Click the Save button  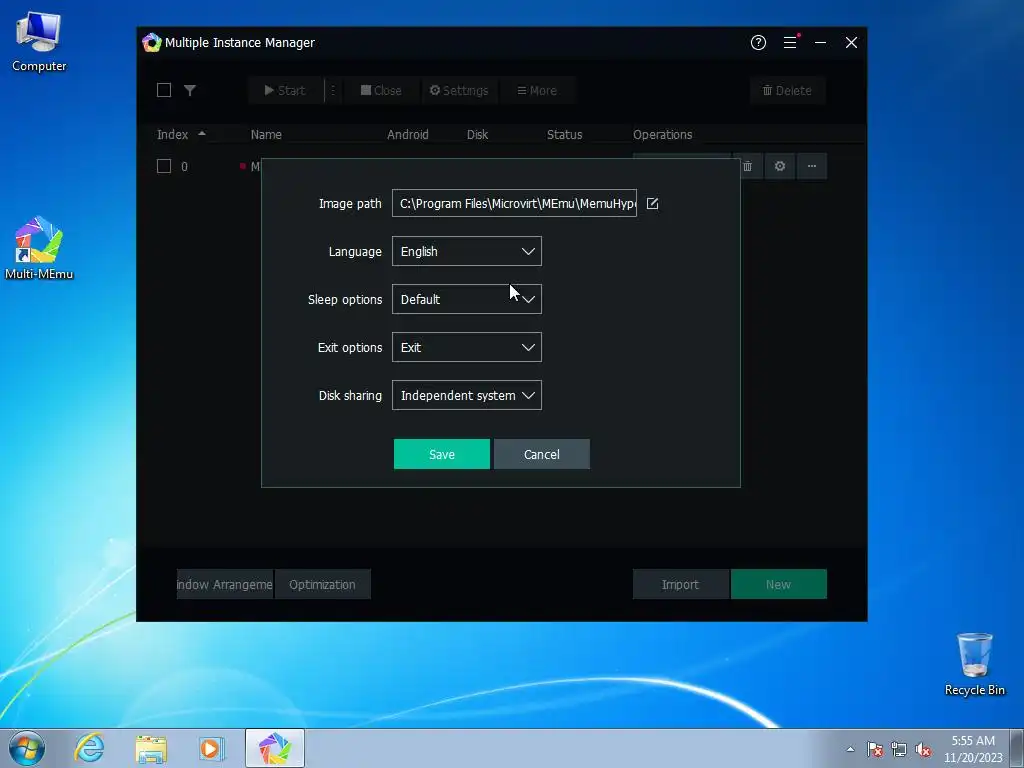[x=441, y=454]
